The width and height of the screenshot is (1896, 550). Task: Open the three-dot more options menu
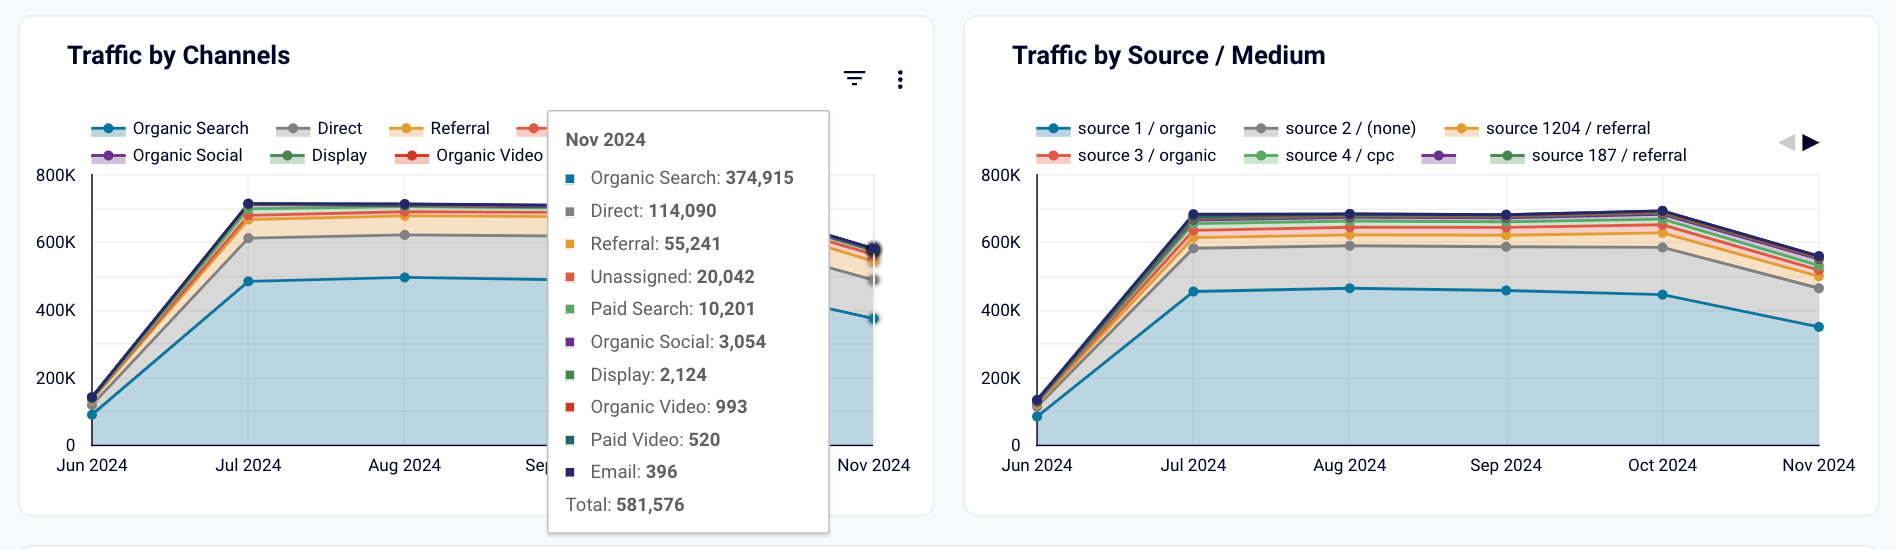click(900, 80)
